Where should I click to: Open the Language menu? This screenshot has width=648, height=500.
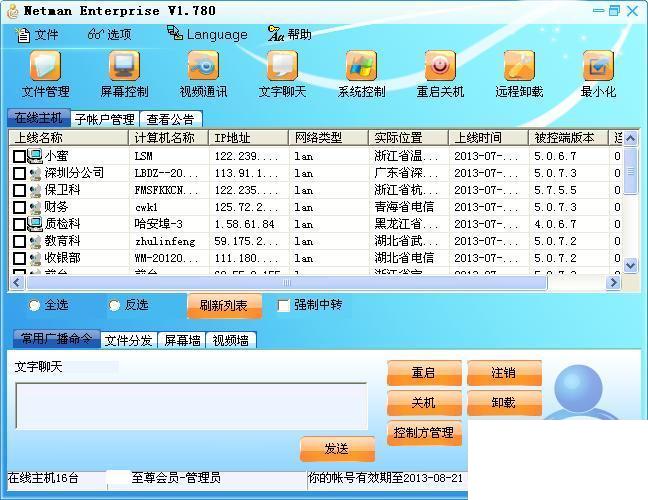pos(207,34)
